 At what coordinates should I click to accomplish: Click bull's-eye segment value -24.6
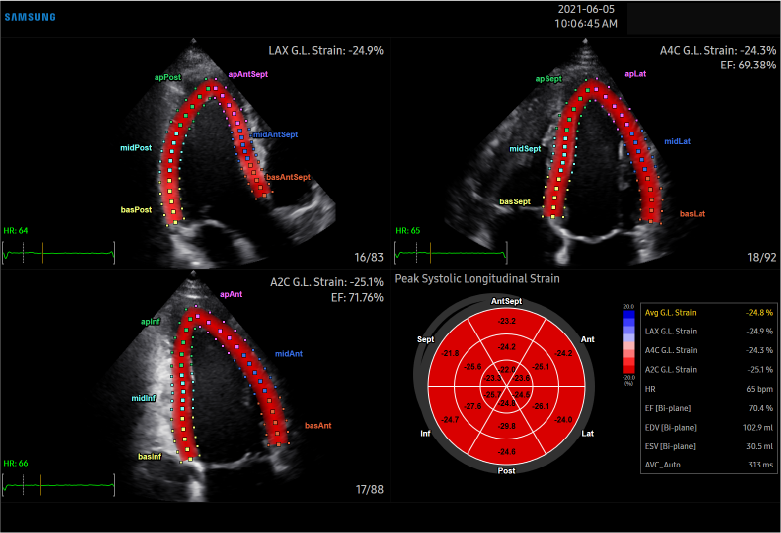507,452
